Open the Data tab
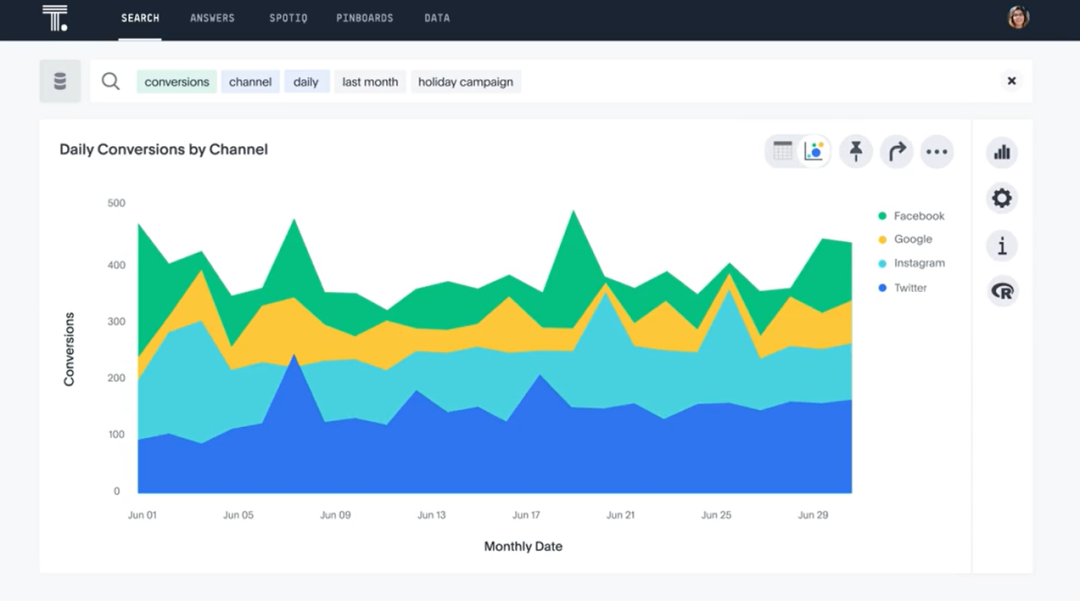Viewport: 1080px width, 601px height. [x=437, y=18]
